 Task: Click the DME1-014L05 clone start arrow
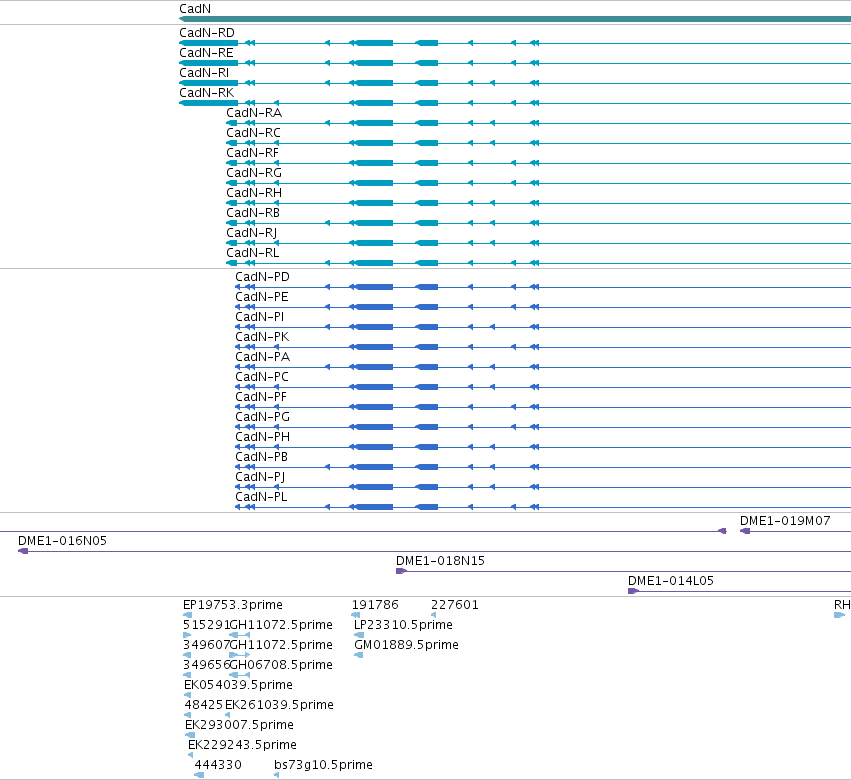pyautogui.click(x=633, y=591)
